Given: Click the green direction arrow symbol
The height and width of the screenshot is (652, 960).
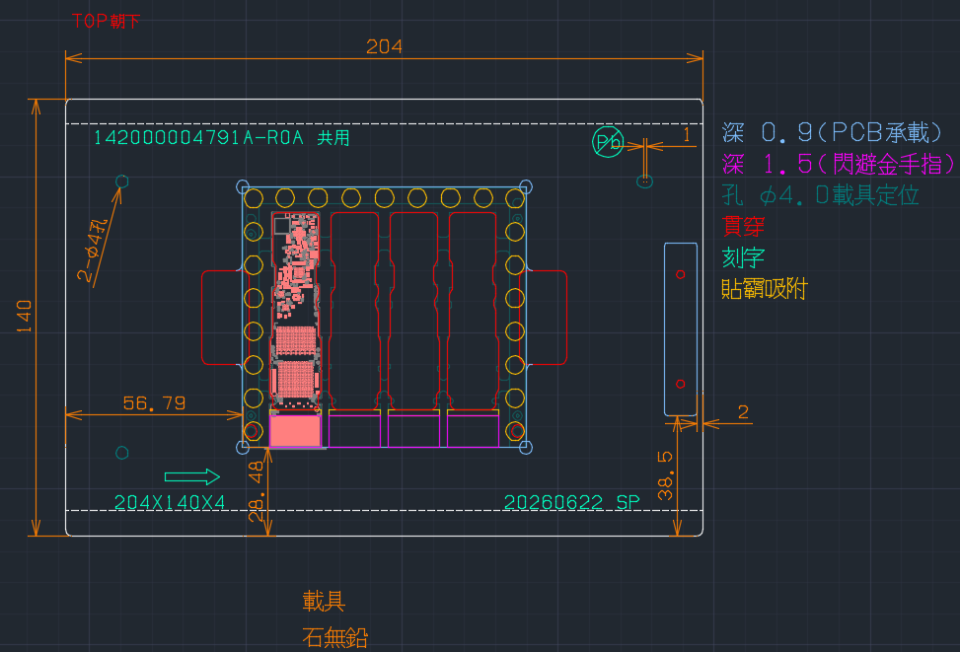Looking at the screenshot, I should click(x=192, y=477).
